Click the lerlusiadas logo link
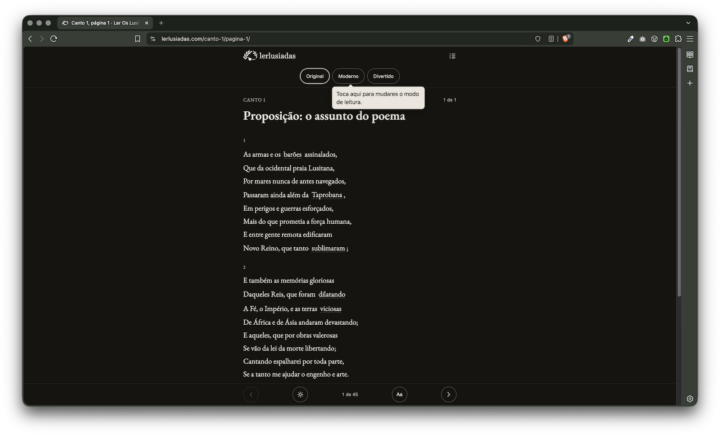The image size is (720, 436). coord(270,56)
